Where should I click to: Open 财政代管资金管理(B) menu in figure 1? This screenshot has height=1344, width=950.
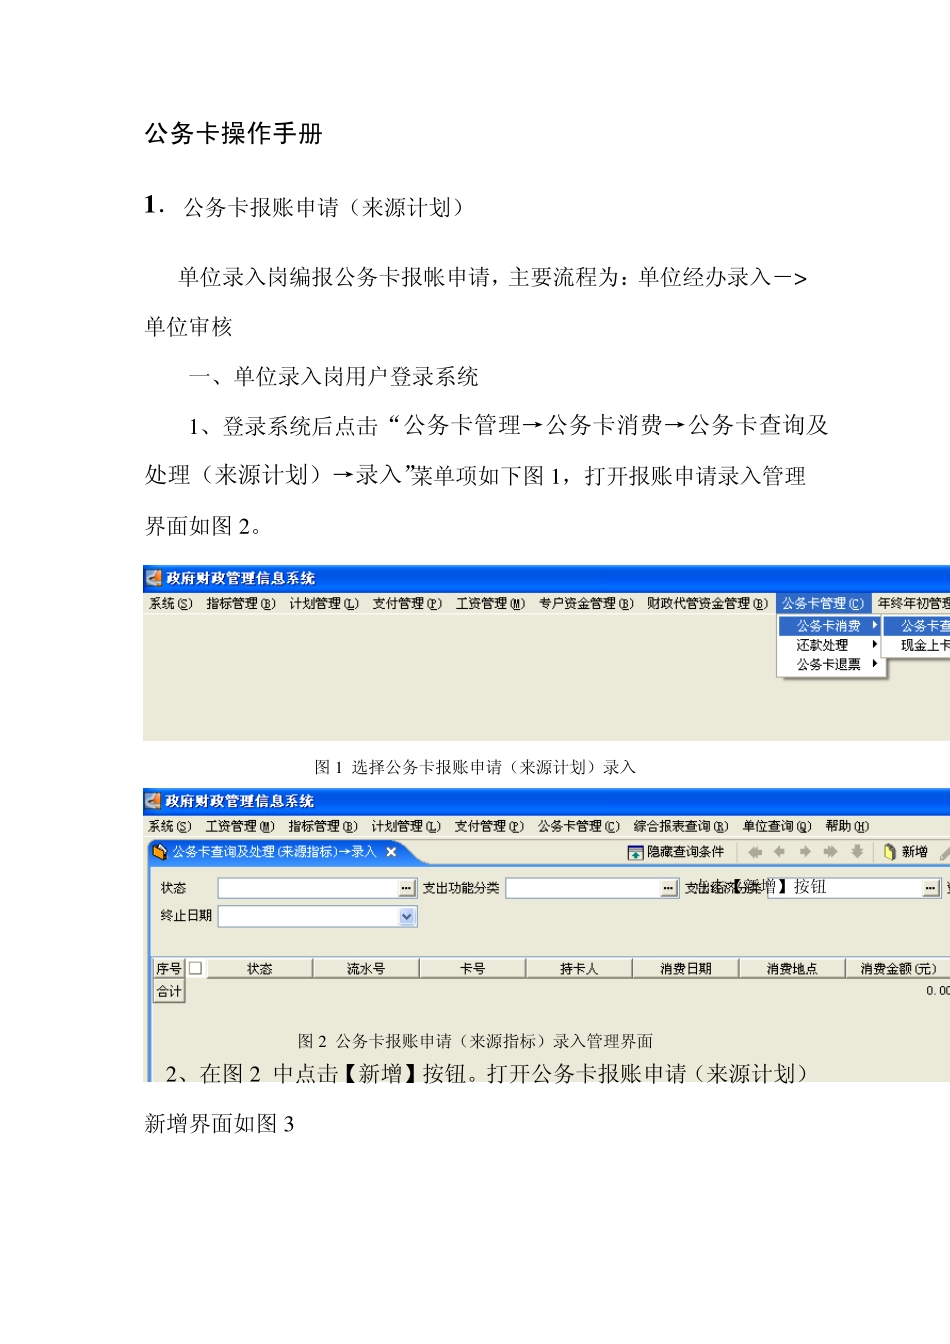click(x=708, y=604)
